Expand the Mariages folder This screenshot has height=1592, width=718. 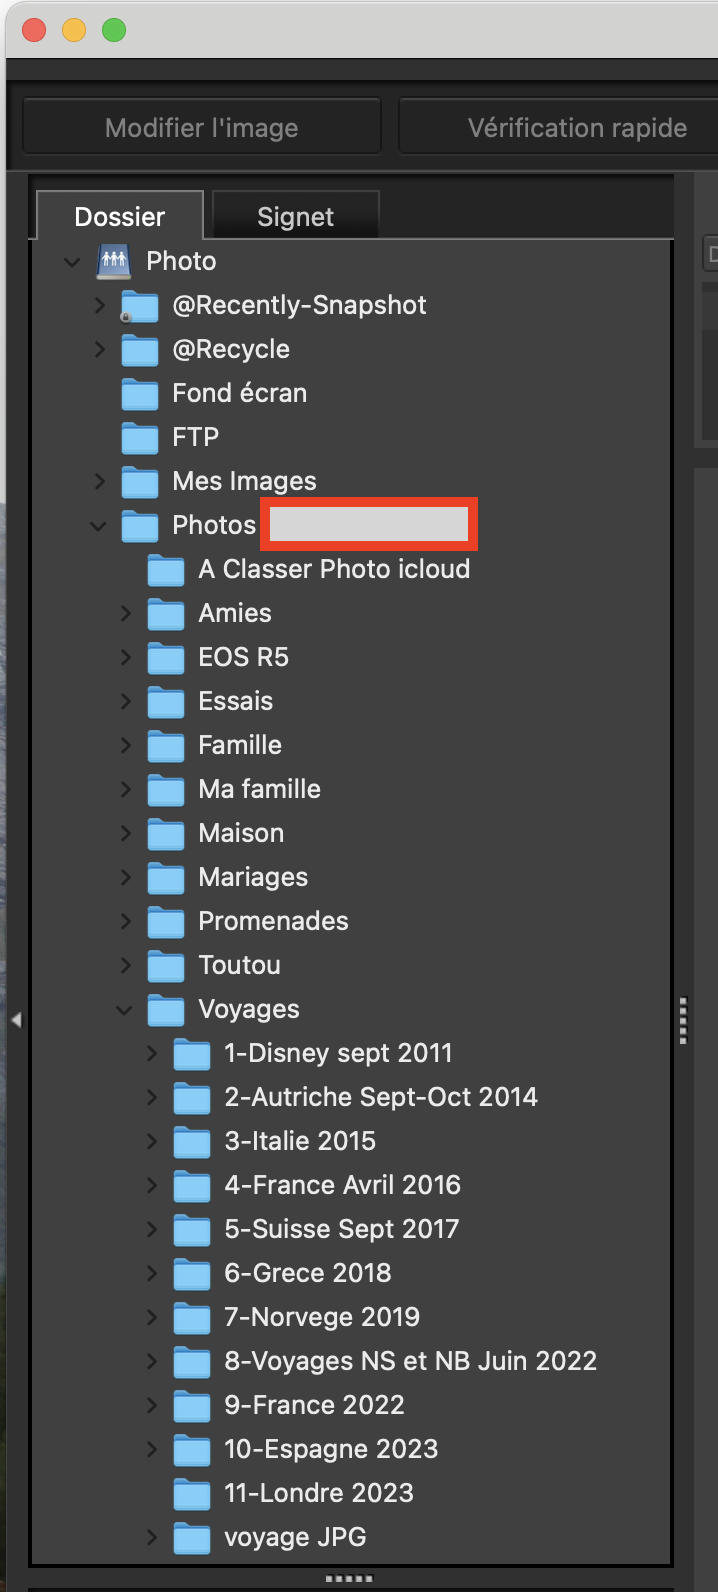click(125, 878)
